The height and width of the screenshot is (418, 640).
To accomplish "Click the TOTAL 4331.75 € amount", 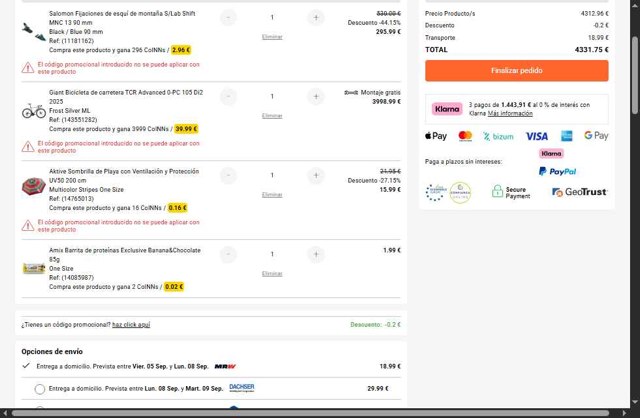I will [591, 50].
